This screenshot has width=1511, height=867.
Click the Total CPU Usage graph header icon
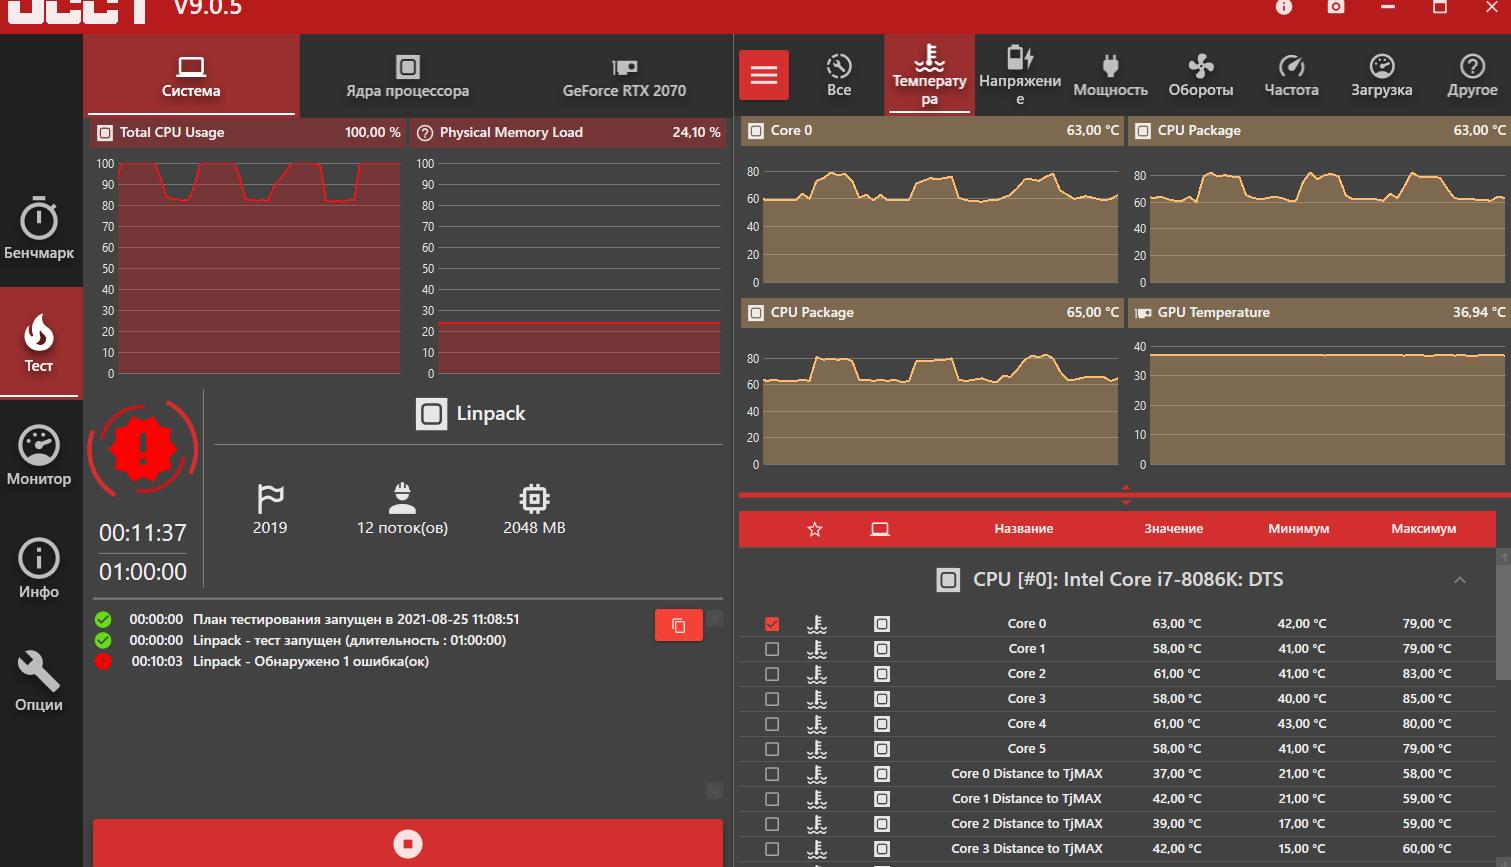click(x=105, y=132)
